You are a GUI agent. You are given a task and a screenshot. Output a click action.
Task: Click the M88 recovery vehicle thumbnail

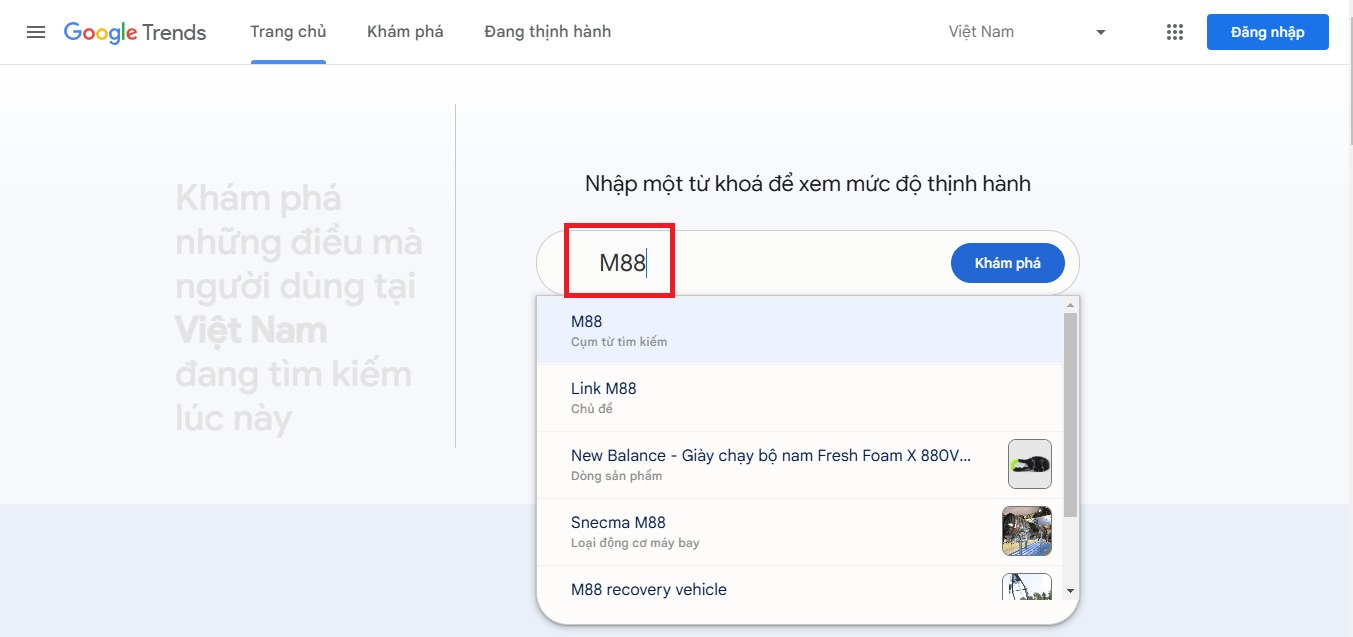coord(1026,587)
